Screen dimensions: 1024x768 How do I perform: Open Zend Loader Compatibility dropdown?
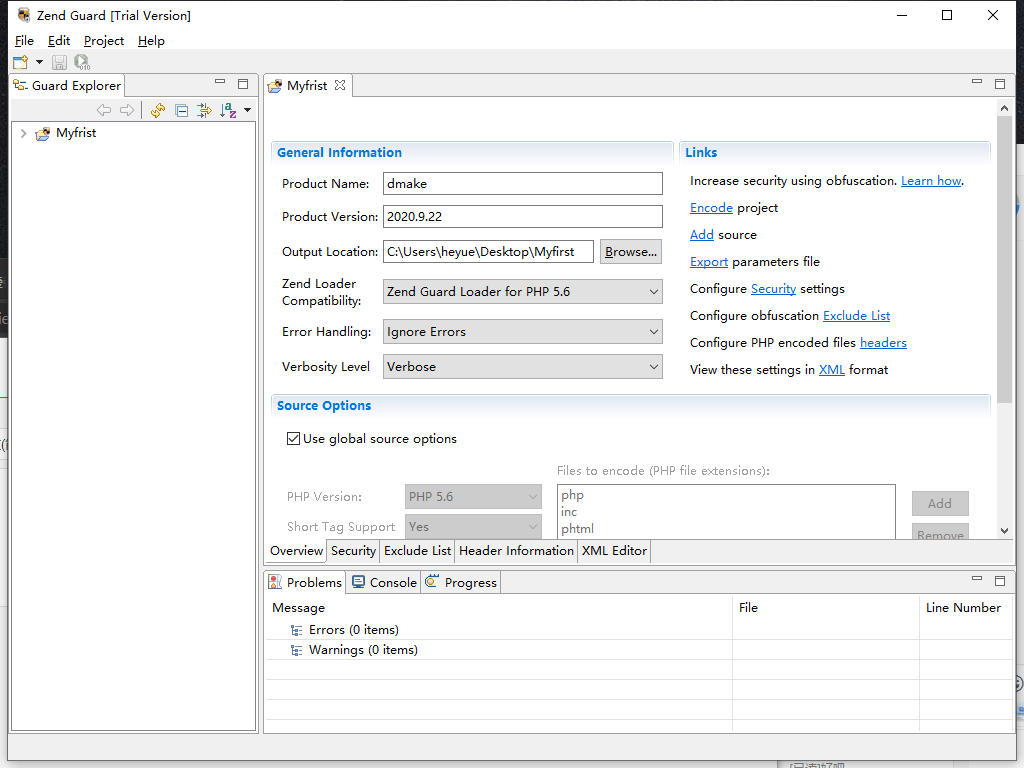(522, 291)
